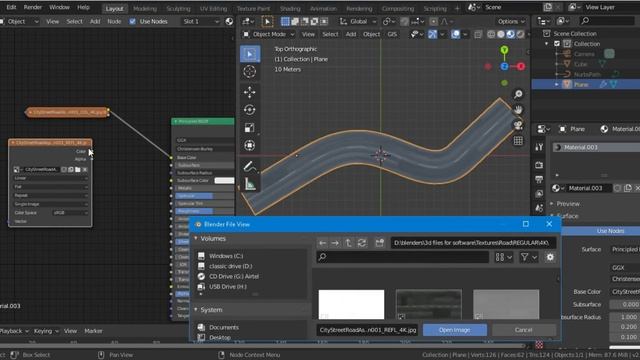Toggle camera view icon in viewport
Screen dimensions: 640x360
(518, 125)
